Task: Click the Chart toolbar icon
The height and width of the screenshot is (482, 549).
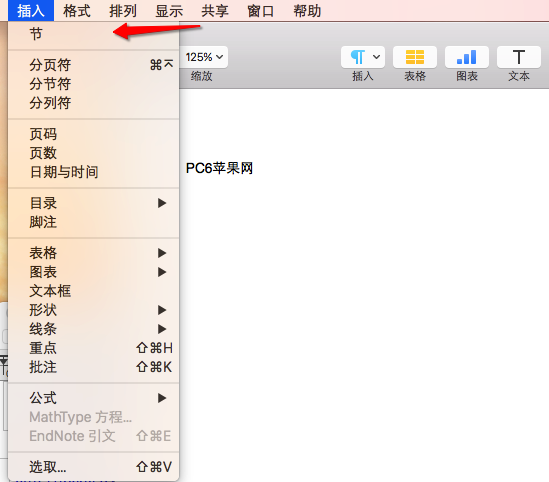Action: [466, 57]
